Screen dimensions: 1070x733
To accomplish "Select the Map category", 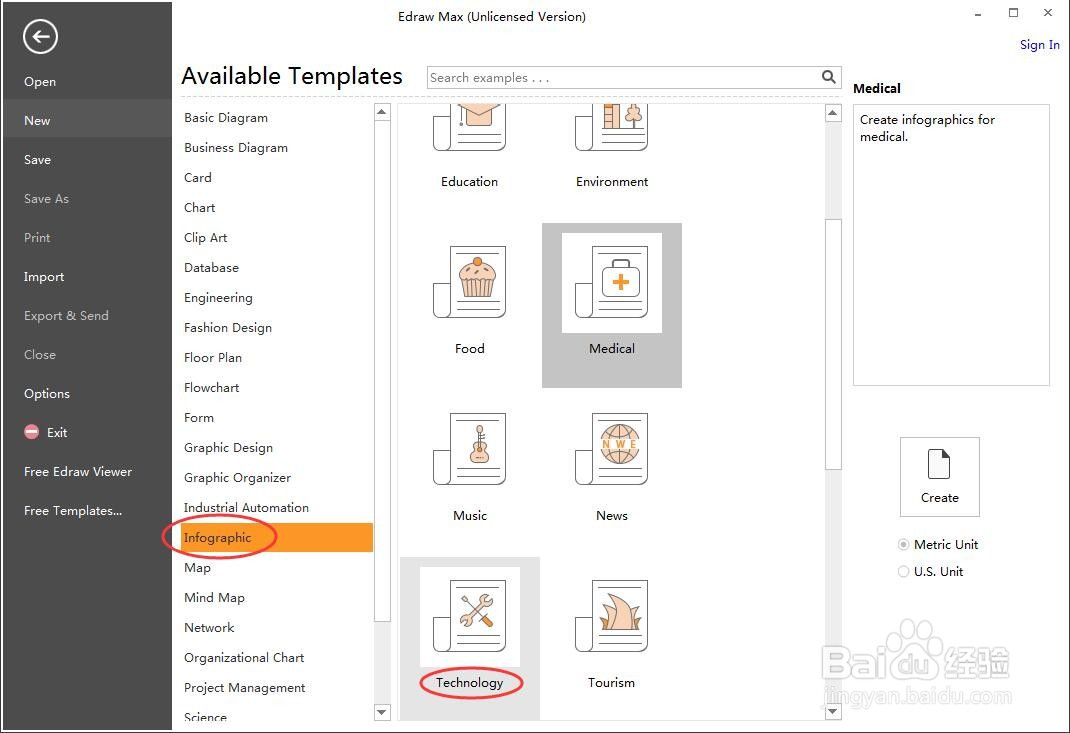I will (x=197, y=568).
